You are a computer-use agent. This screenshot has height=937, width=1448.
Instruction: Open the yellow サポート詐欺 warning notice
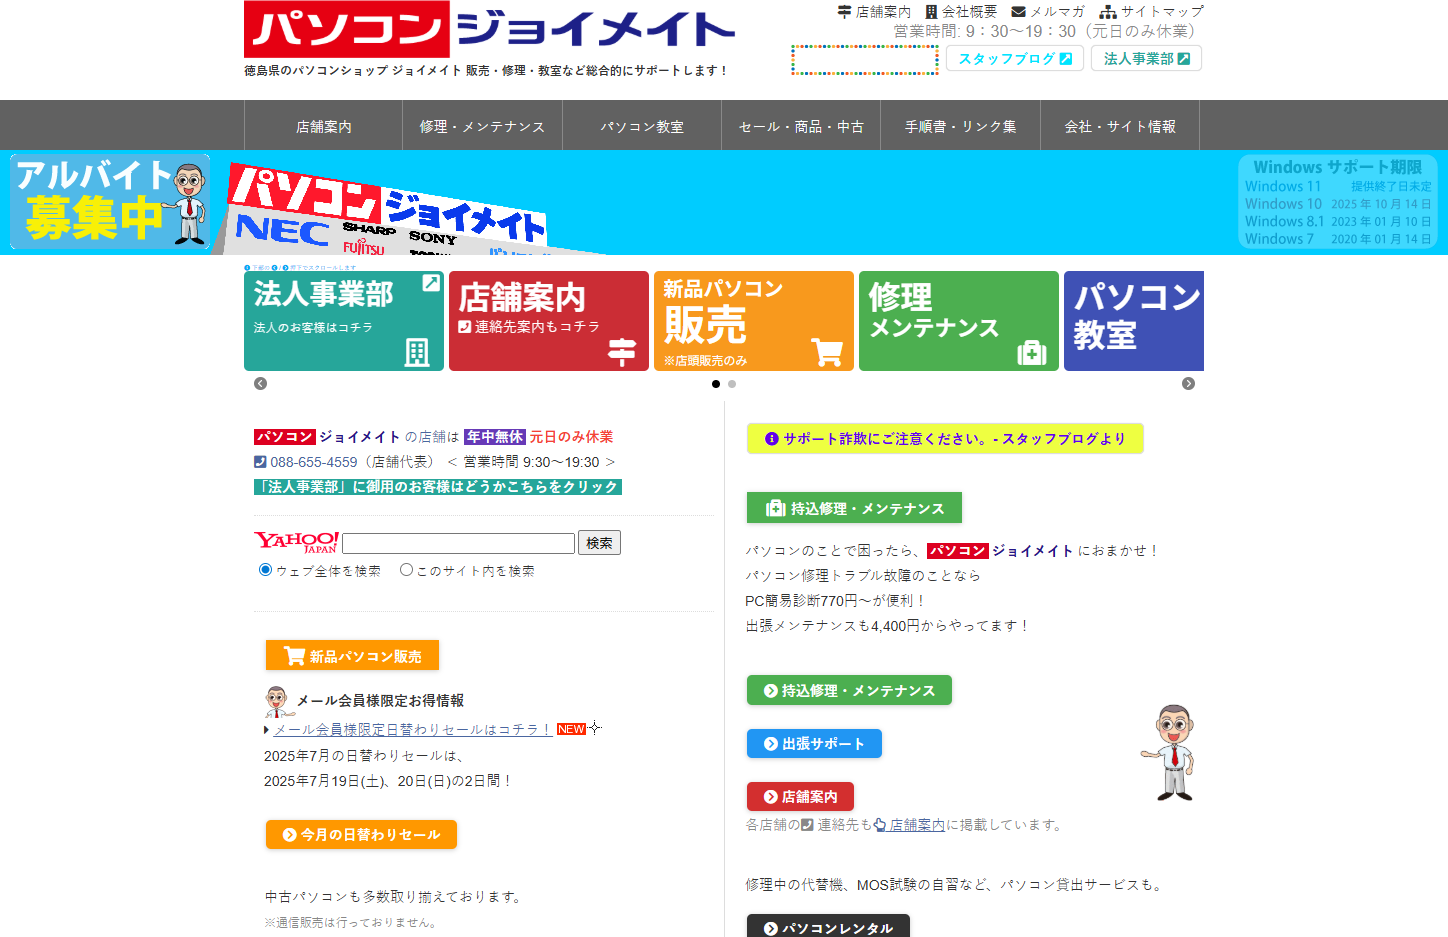945,438
